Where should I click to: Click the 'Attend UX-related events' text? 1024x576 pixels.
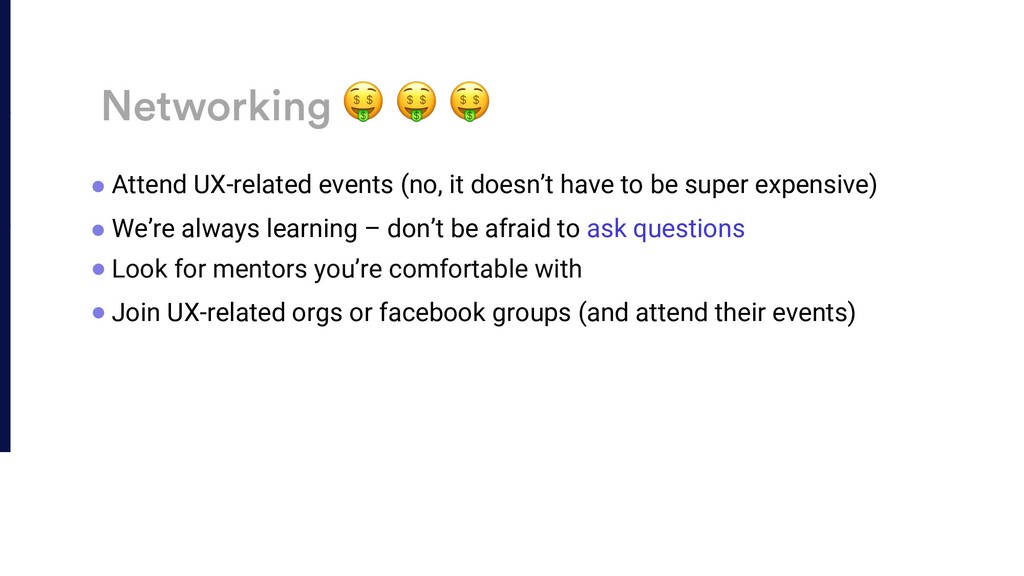[253, 185]
